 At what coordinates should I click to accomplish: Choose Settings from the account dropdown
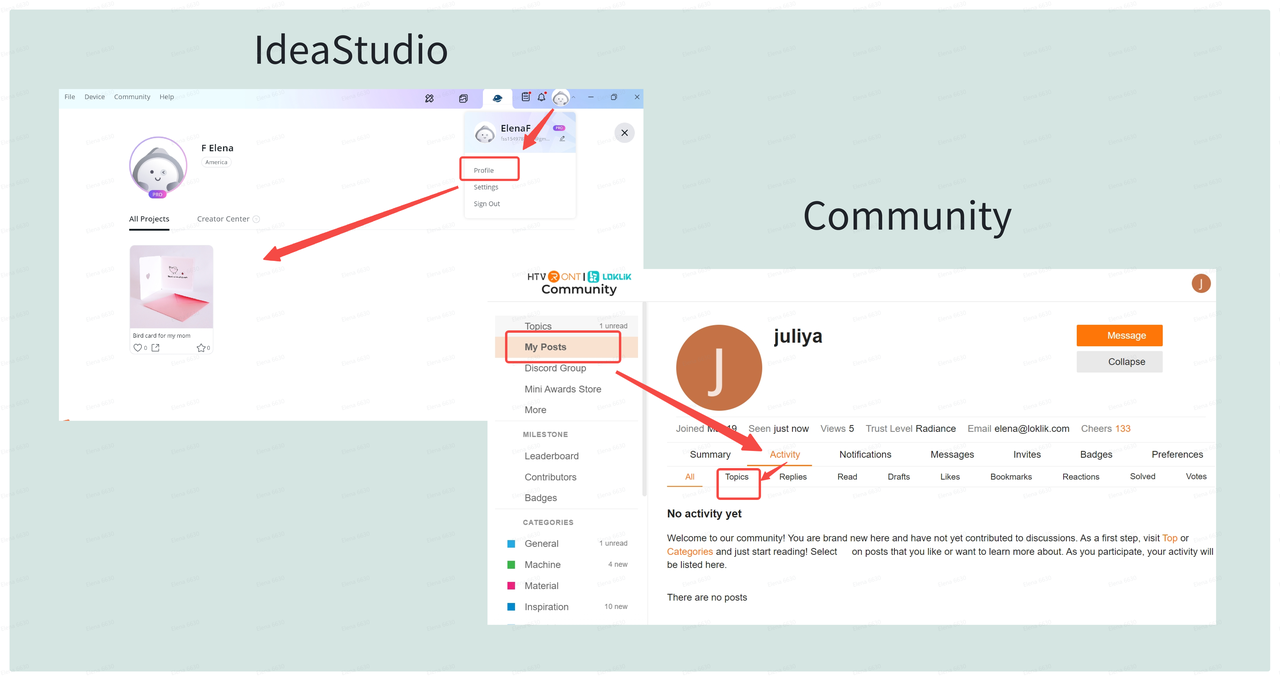(486, 187)
